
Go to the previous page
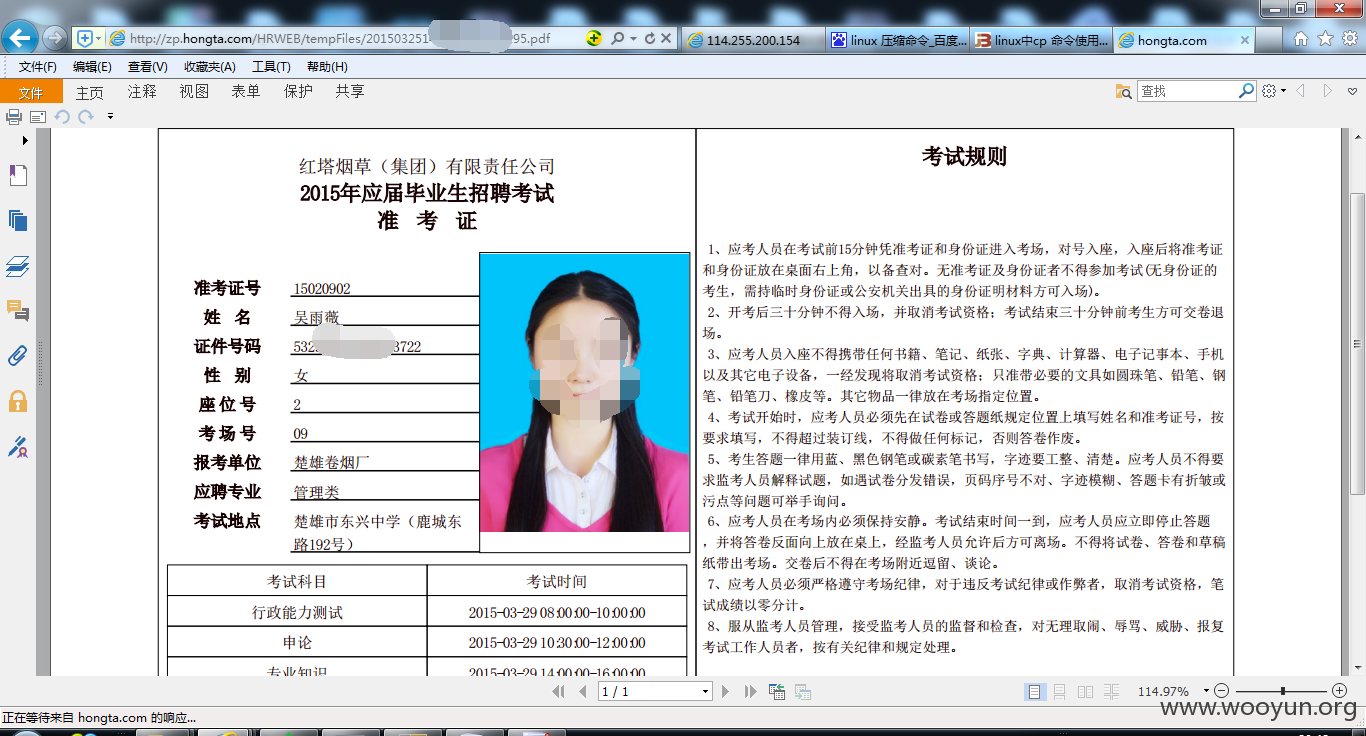(582, 691)
